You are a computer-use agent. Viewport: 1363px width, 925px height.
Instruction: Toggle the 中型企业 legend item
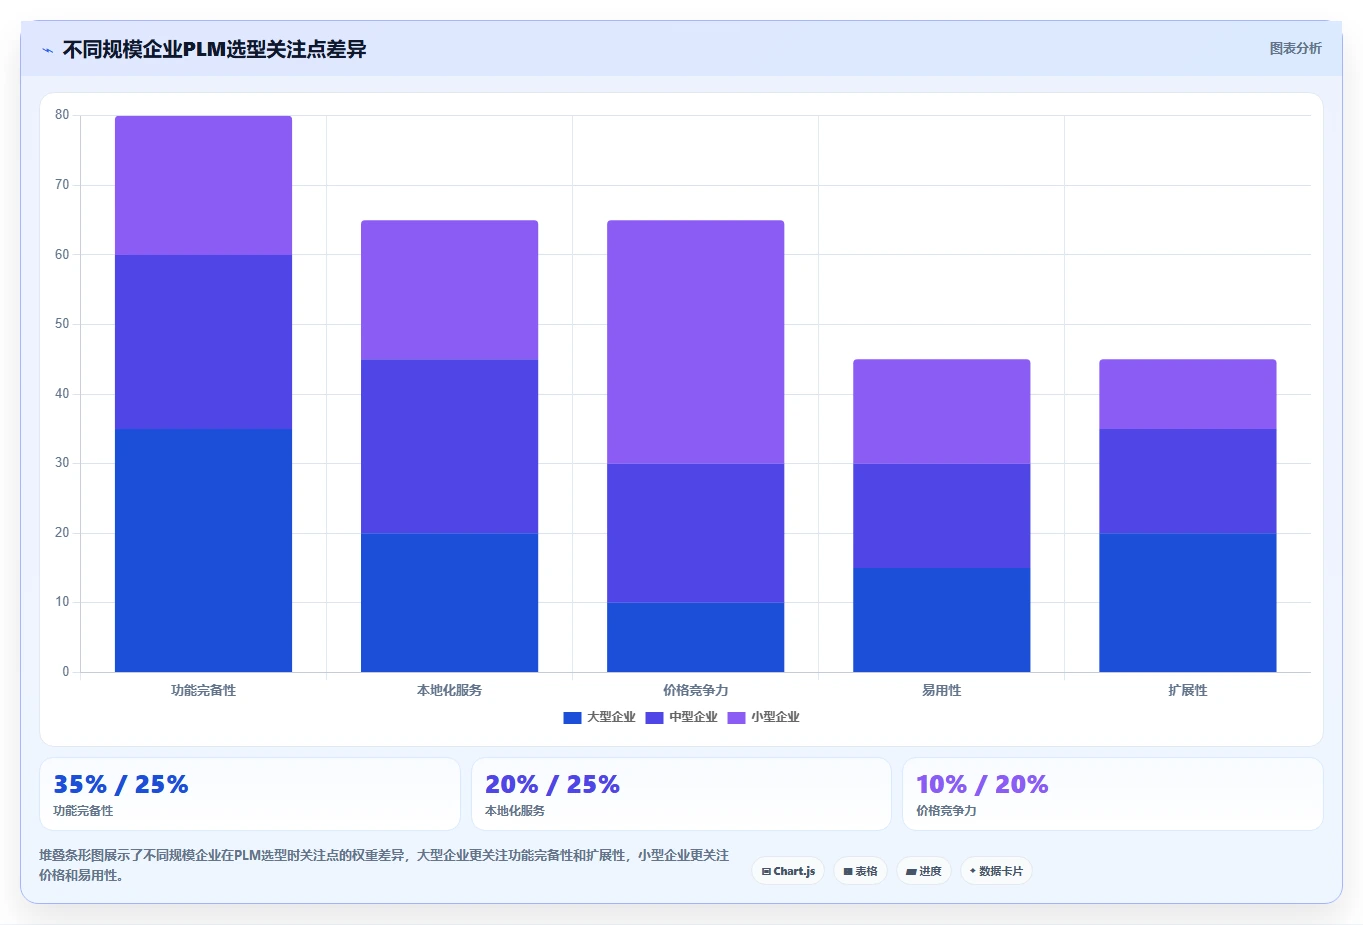682,717
